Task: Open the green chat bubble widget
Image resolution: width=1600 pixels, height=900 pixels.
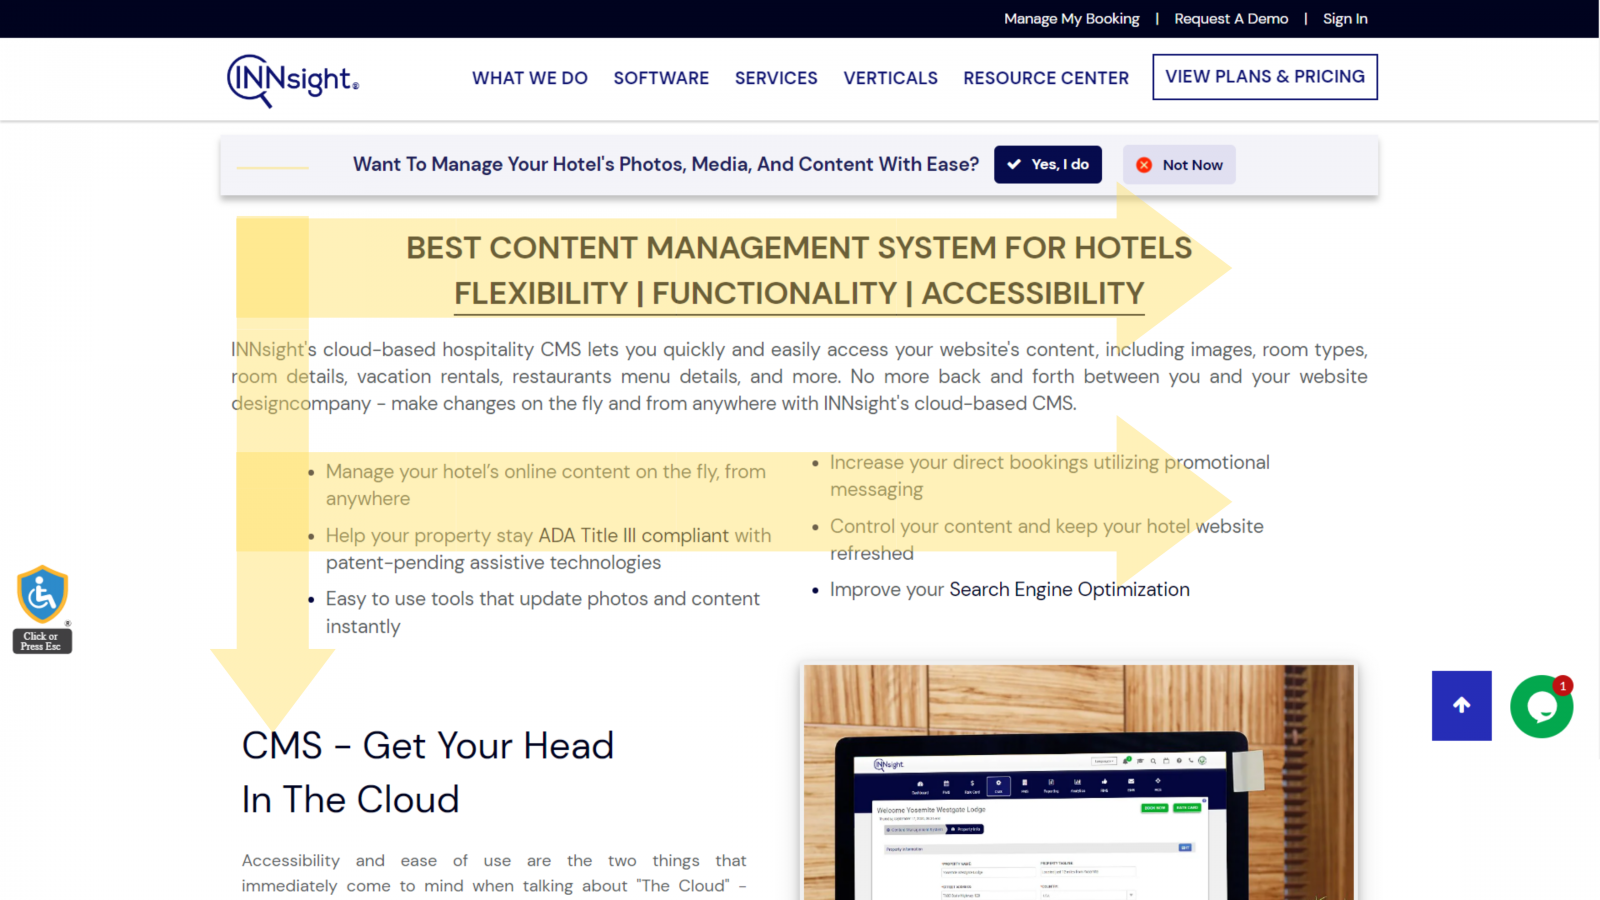Action: click(1541, 707)
